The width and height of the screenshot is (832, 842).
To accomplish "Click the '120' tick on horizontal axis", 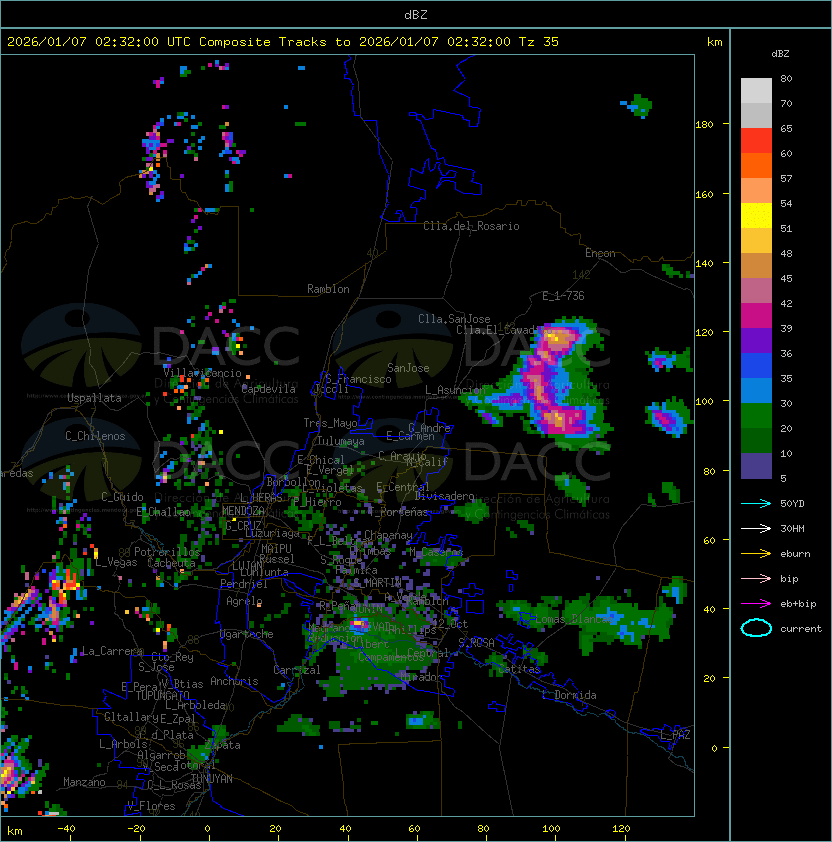I will (x=621, y=829).
